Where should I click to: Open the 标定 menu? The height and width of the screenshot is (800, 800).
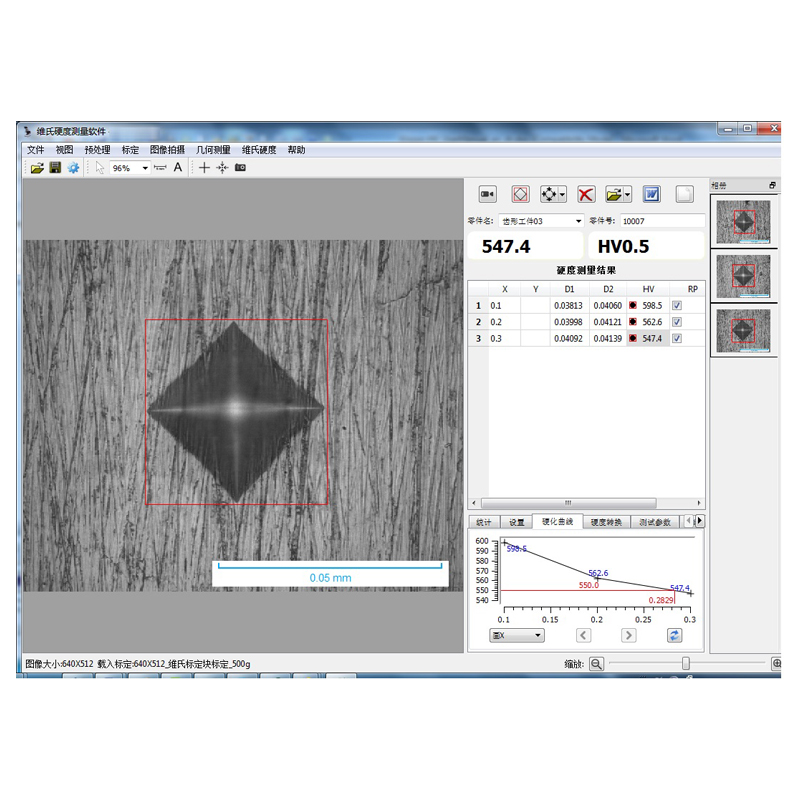click(130, 149)
